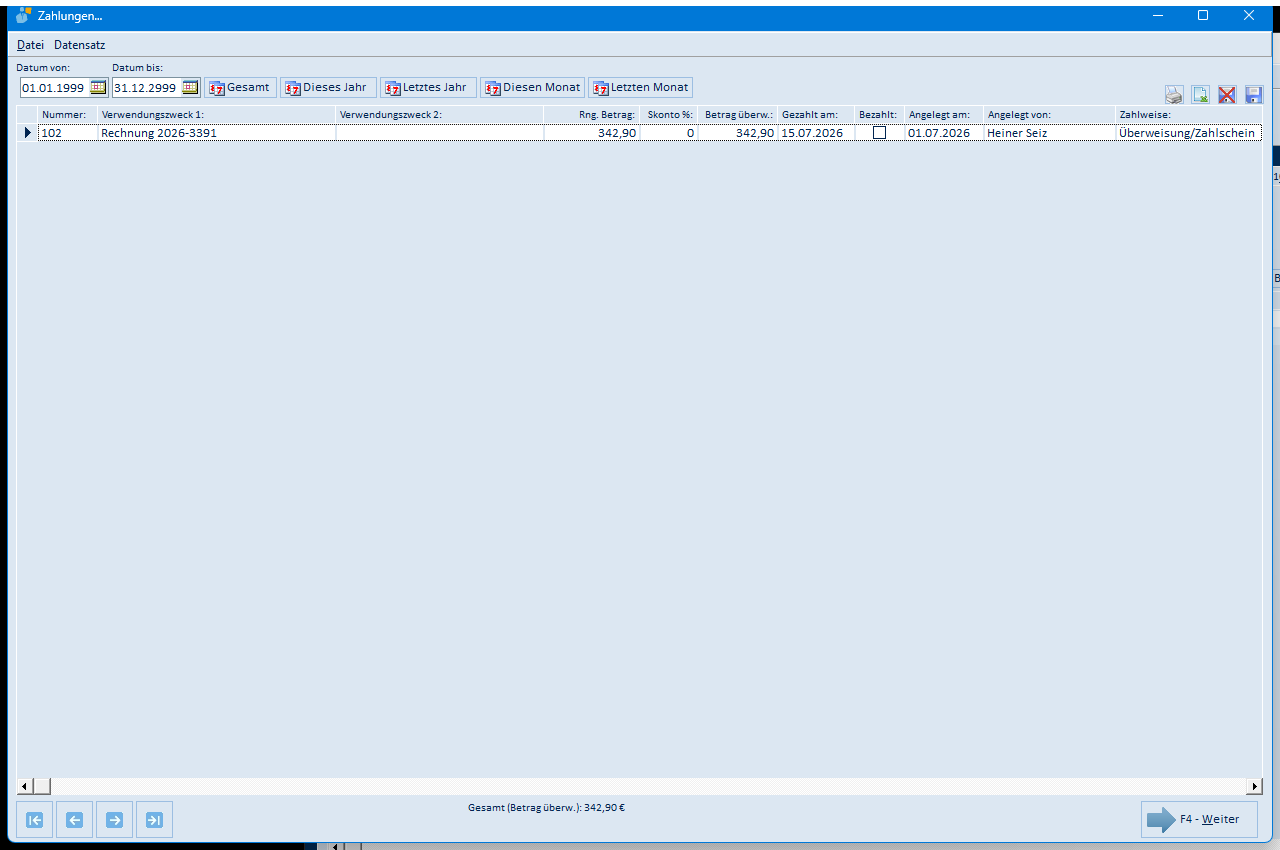Go to the previous record

click(75, 820)
